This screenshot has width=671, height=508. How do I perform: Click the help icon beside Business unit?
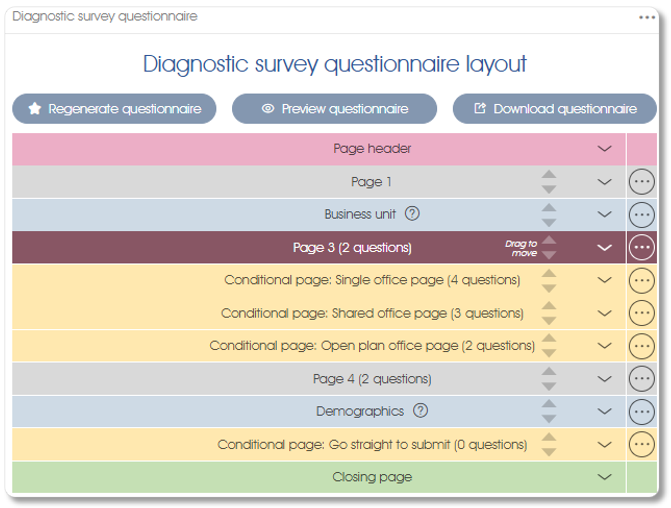coord(412,213)
